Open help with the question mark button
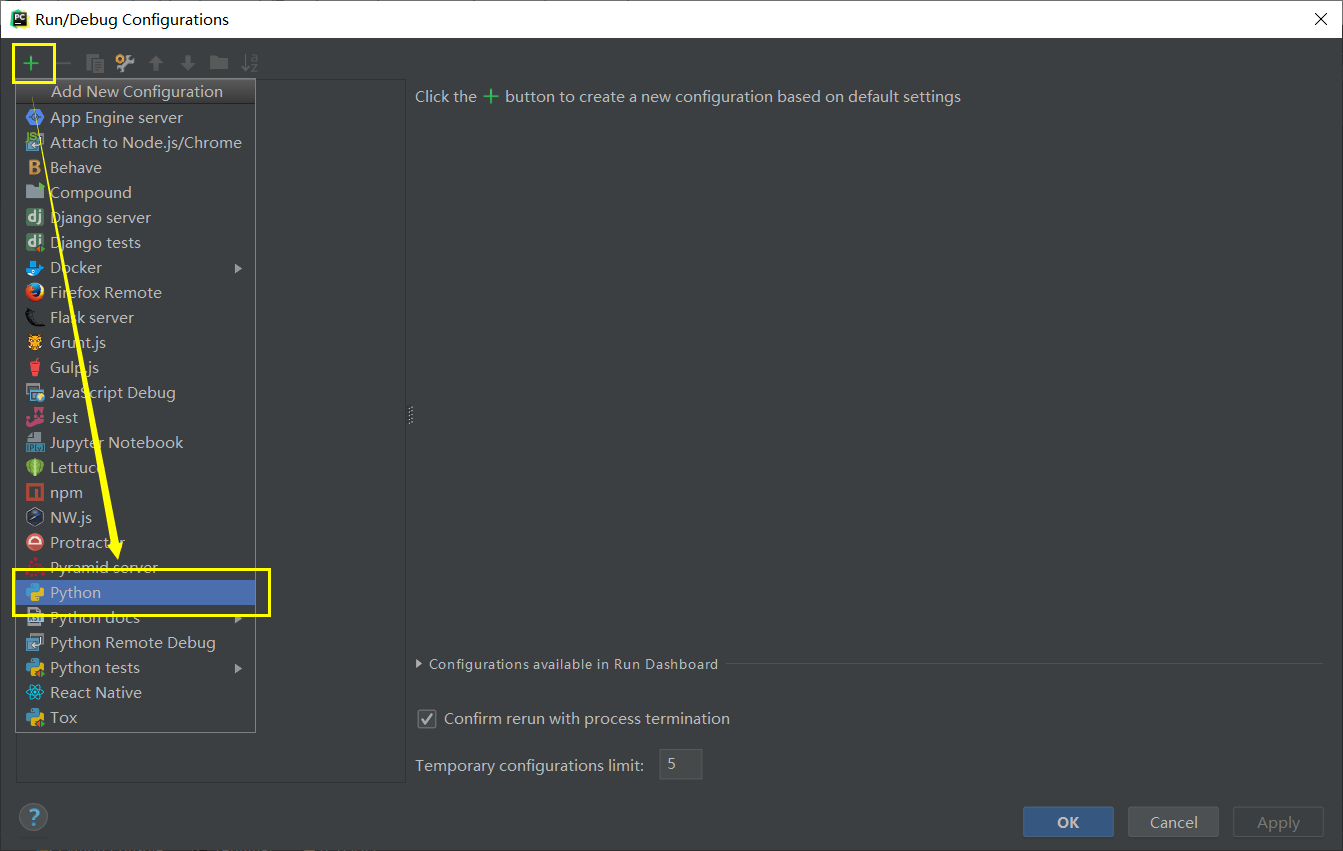Screen dimensions: 1343x851 click(x=33, y=816)
